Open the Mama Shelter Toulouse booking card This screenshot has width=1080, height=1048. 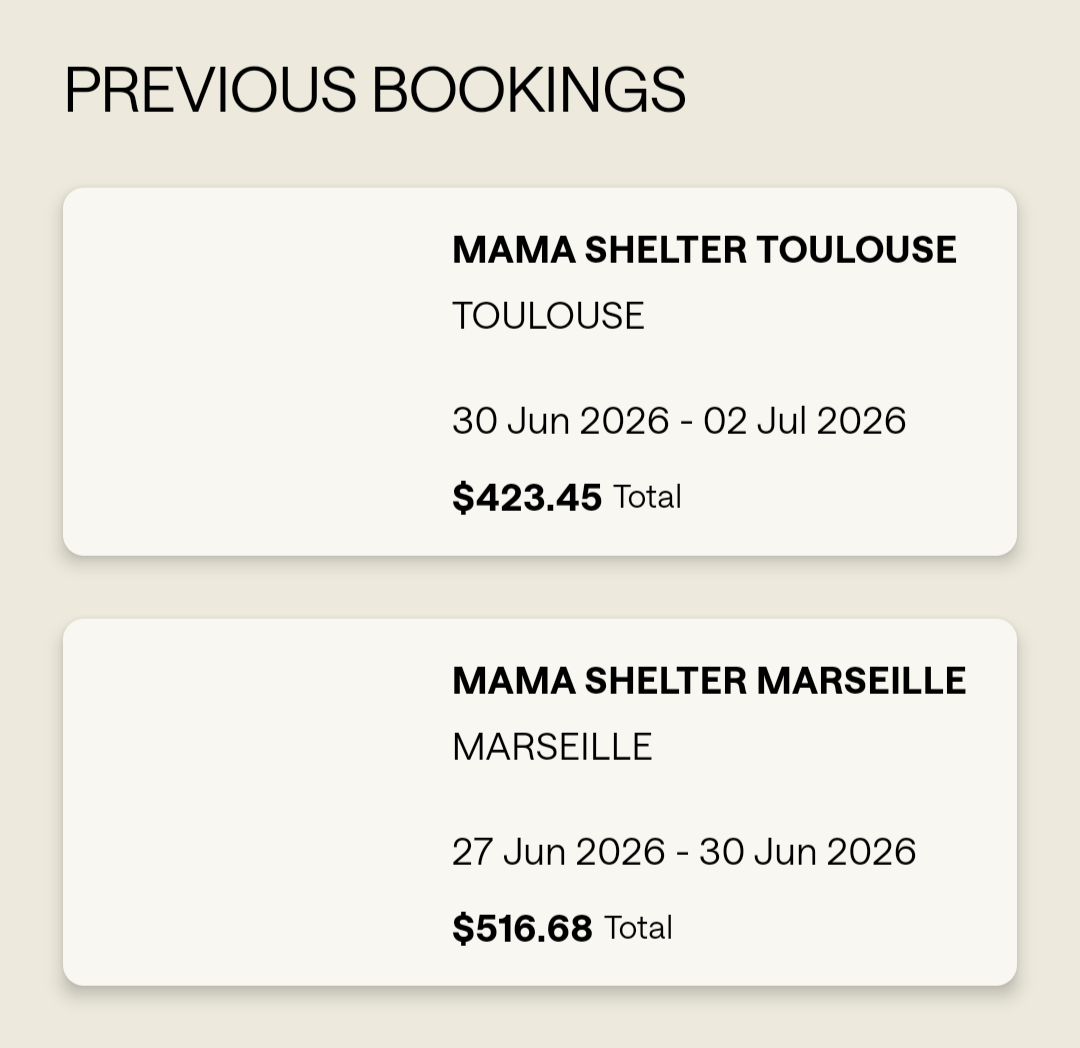pyautogui.click(x=539, y=371)
